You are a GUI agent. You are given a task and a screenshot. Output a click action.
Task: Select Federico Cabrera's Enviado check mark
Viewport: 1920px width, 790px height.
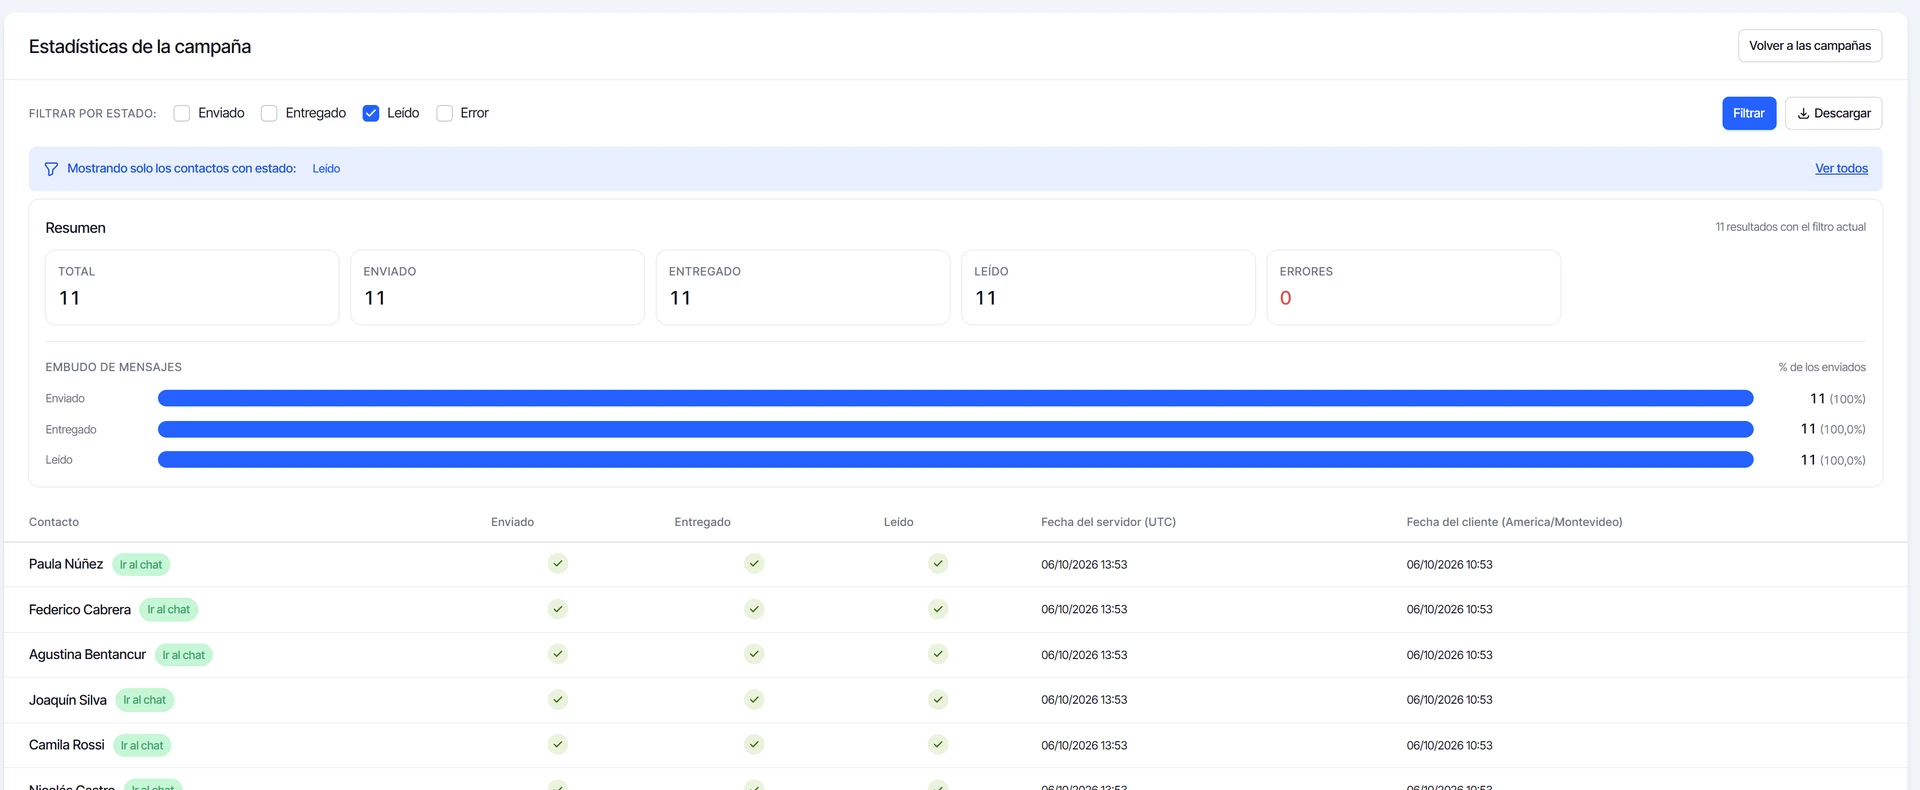tap(558, 609)
